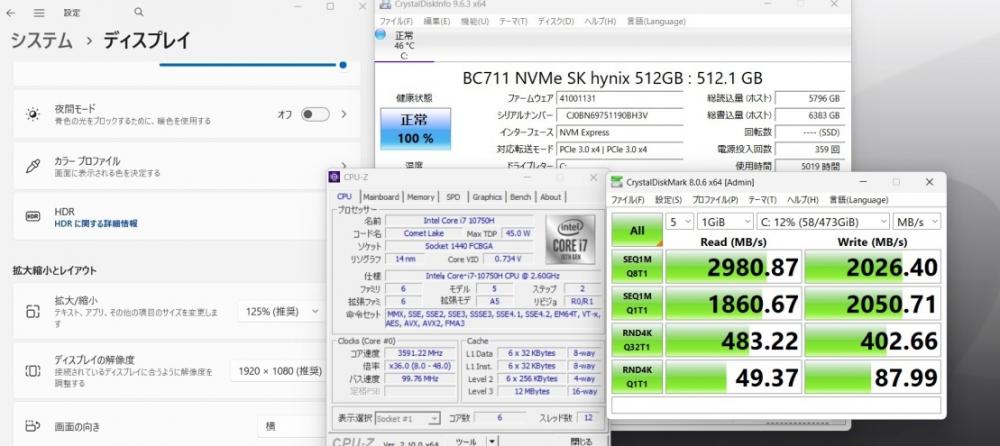
Task: Click the CPU-Z 閉じる button
Action: click(x=580, y=441)
